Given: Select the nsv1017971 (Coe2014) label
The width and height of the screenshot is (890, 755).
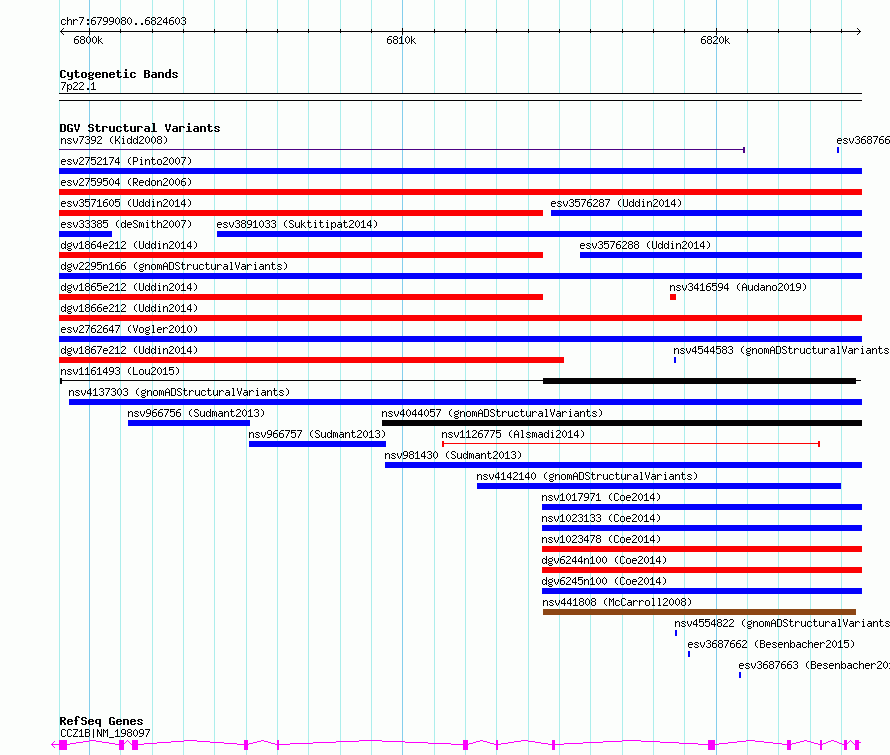Looking at the screenshot, I should pos(601,497).
